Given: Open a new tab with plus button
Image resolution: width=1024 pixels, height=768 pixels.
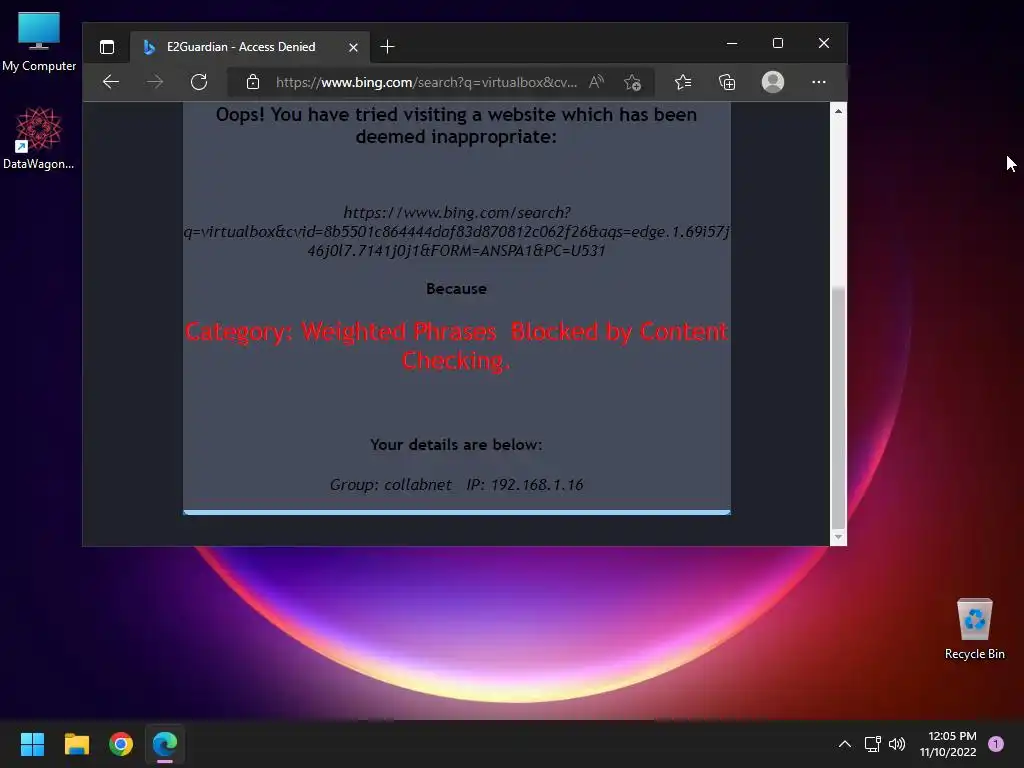Looking at the screenshot, I should click(x=387, y=47).
